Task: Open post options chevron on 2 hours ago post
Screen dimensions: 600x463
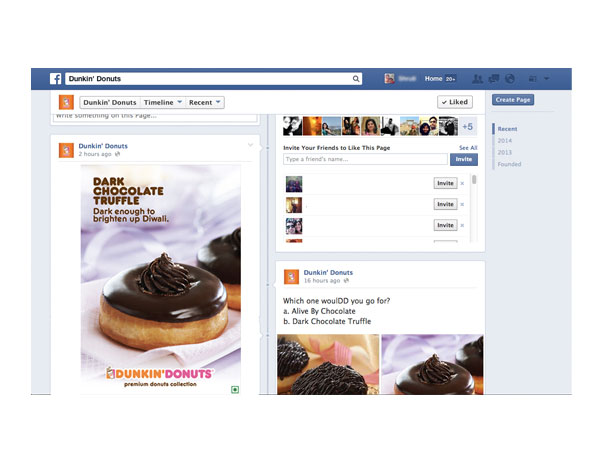Action: (250, 145)
